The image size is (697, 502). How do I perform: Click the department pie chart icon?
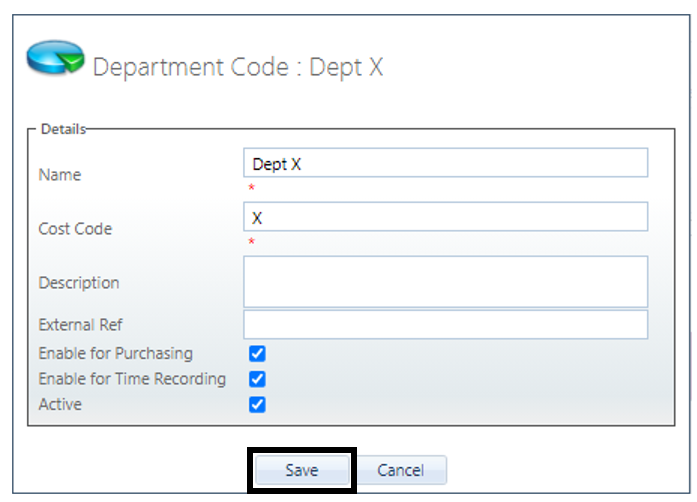pyautogui.click(x=55, y=57)
